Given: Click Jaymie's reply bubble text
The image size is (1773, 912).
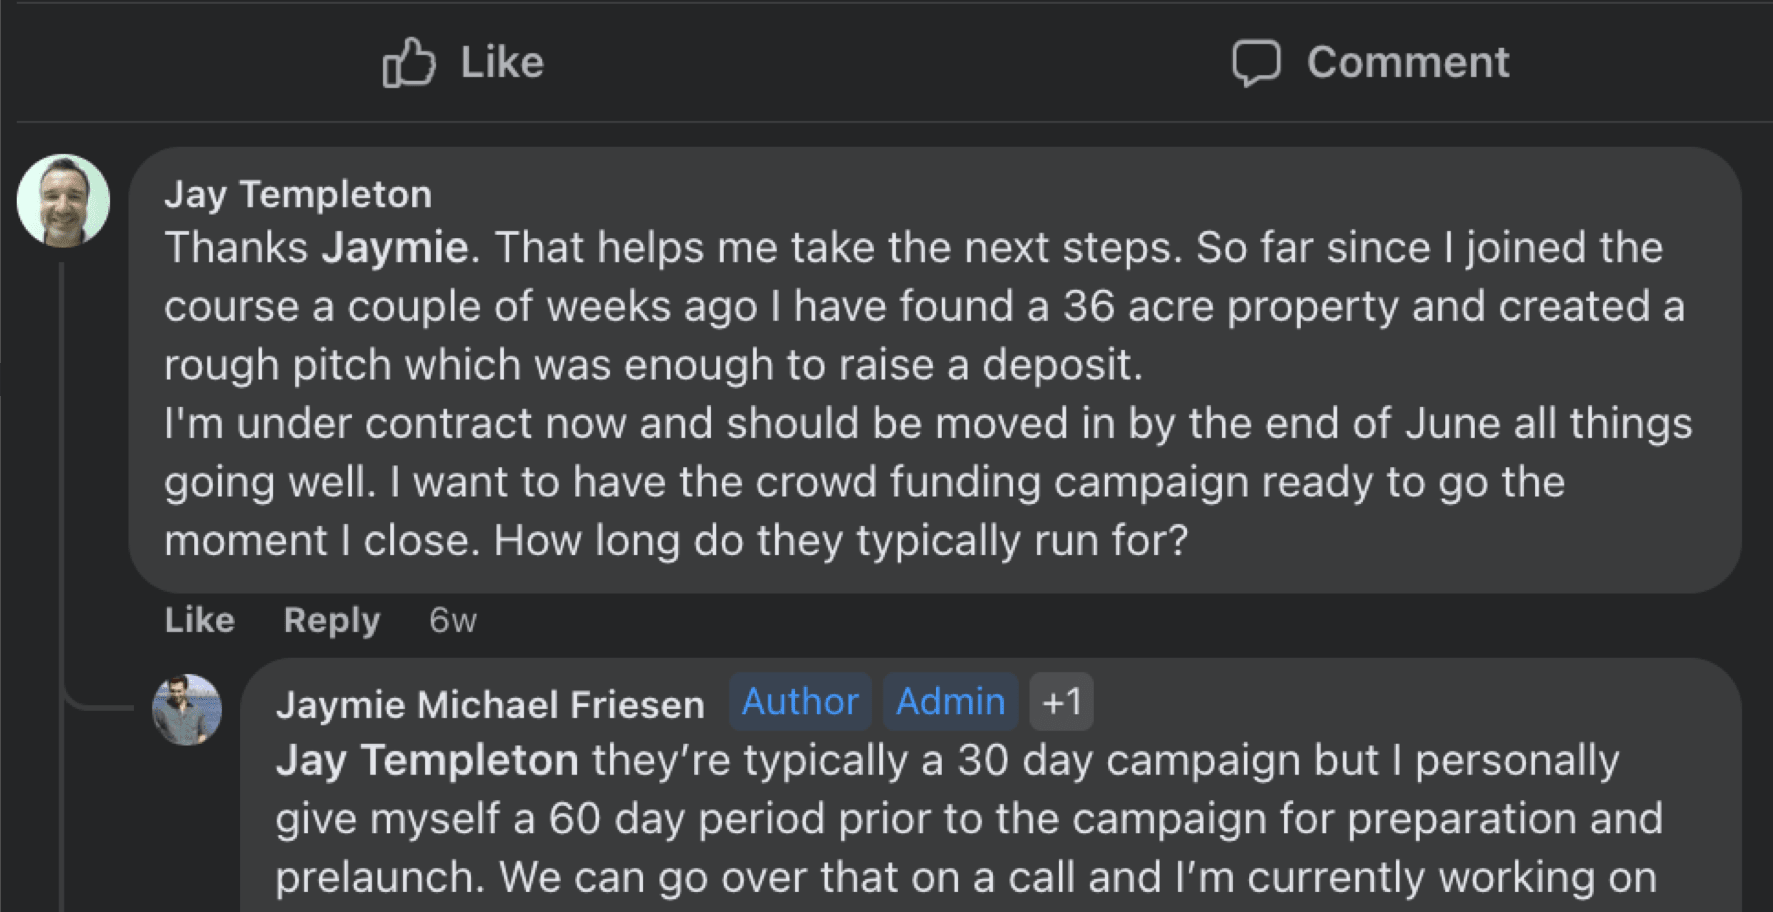Looking at the screenshot, I should tap(967, 818).
